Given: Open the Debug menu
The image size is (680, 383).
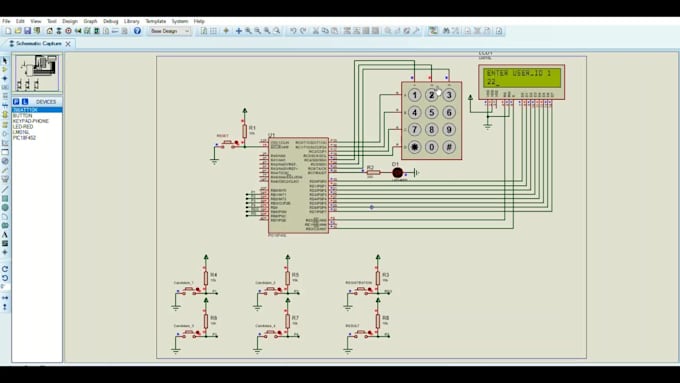Looking at the screenshot, I should pyautogui.click(x=111, y=21).
